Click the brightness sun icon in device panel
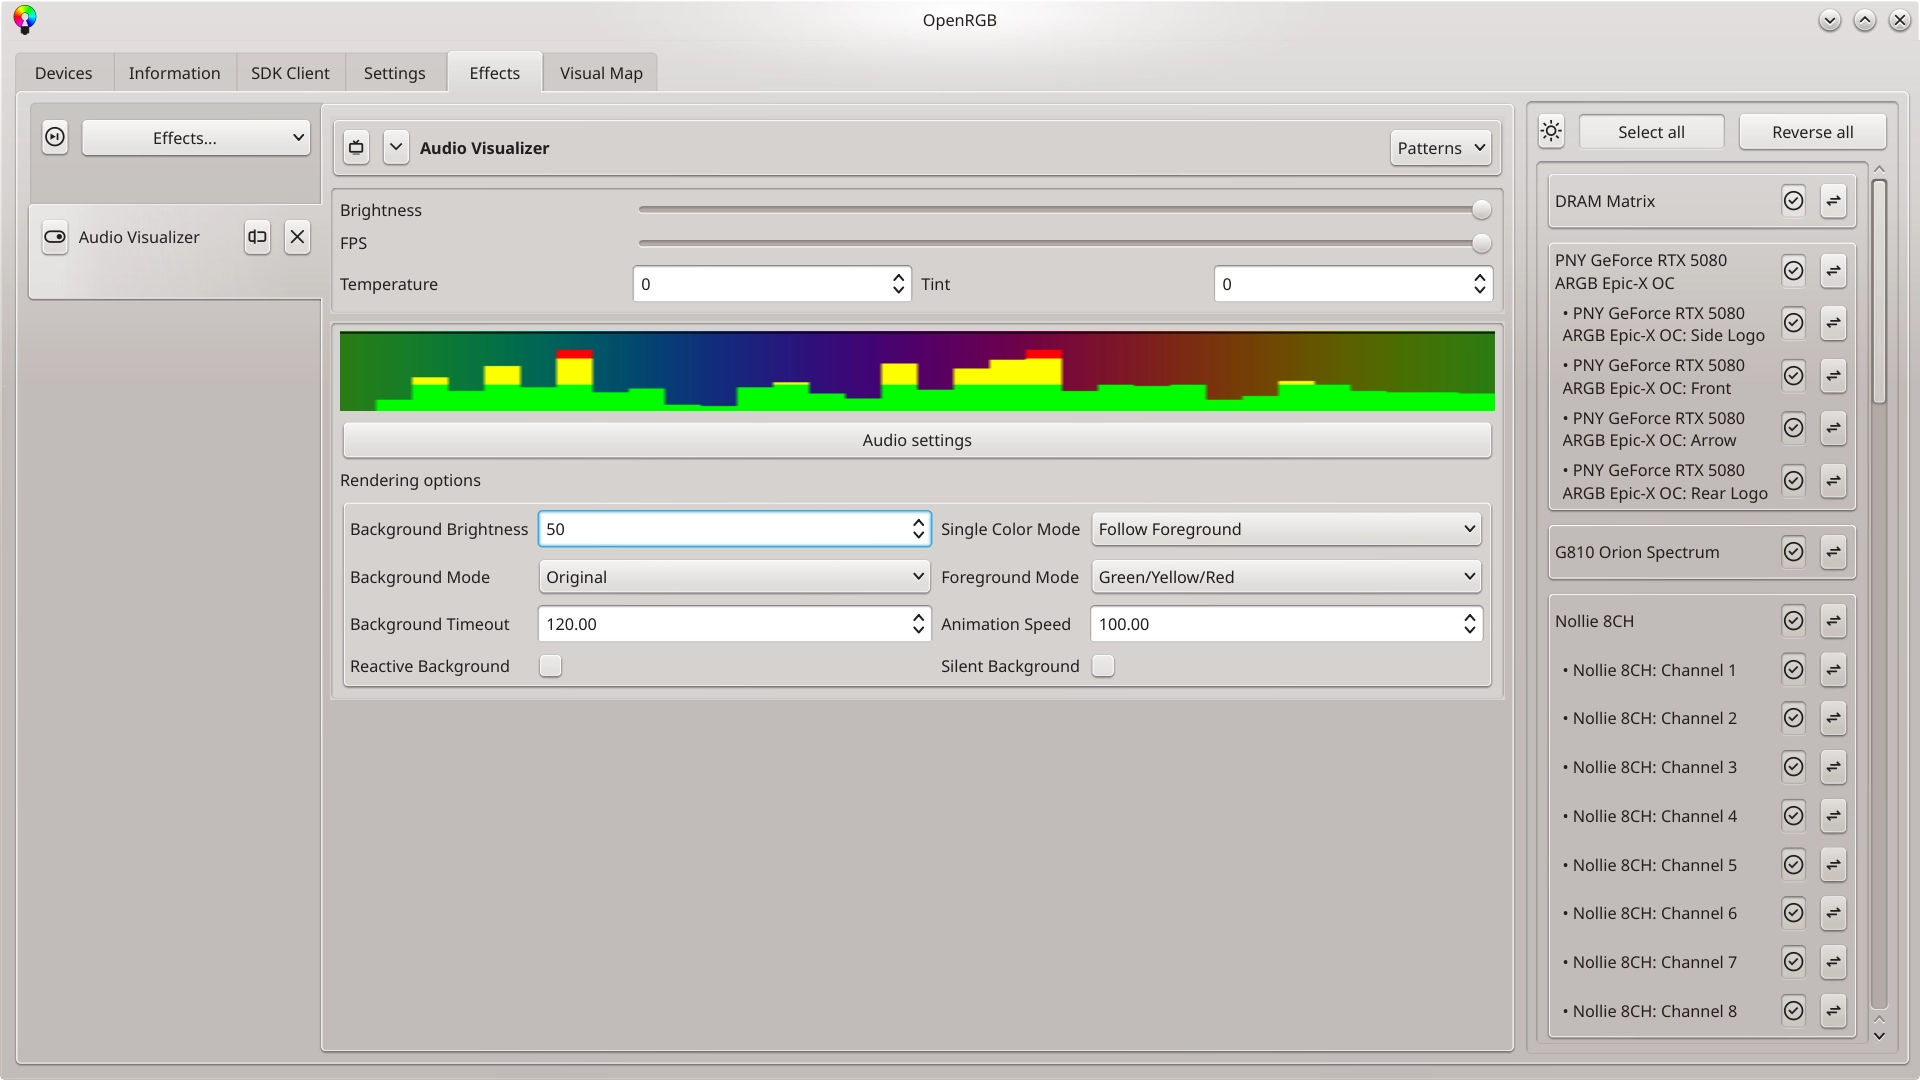The width and height of the screenshot is (1920, 1080). click(x=1551, y=131)
